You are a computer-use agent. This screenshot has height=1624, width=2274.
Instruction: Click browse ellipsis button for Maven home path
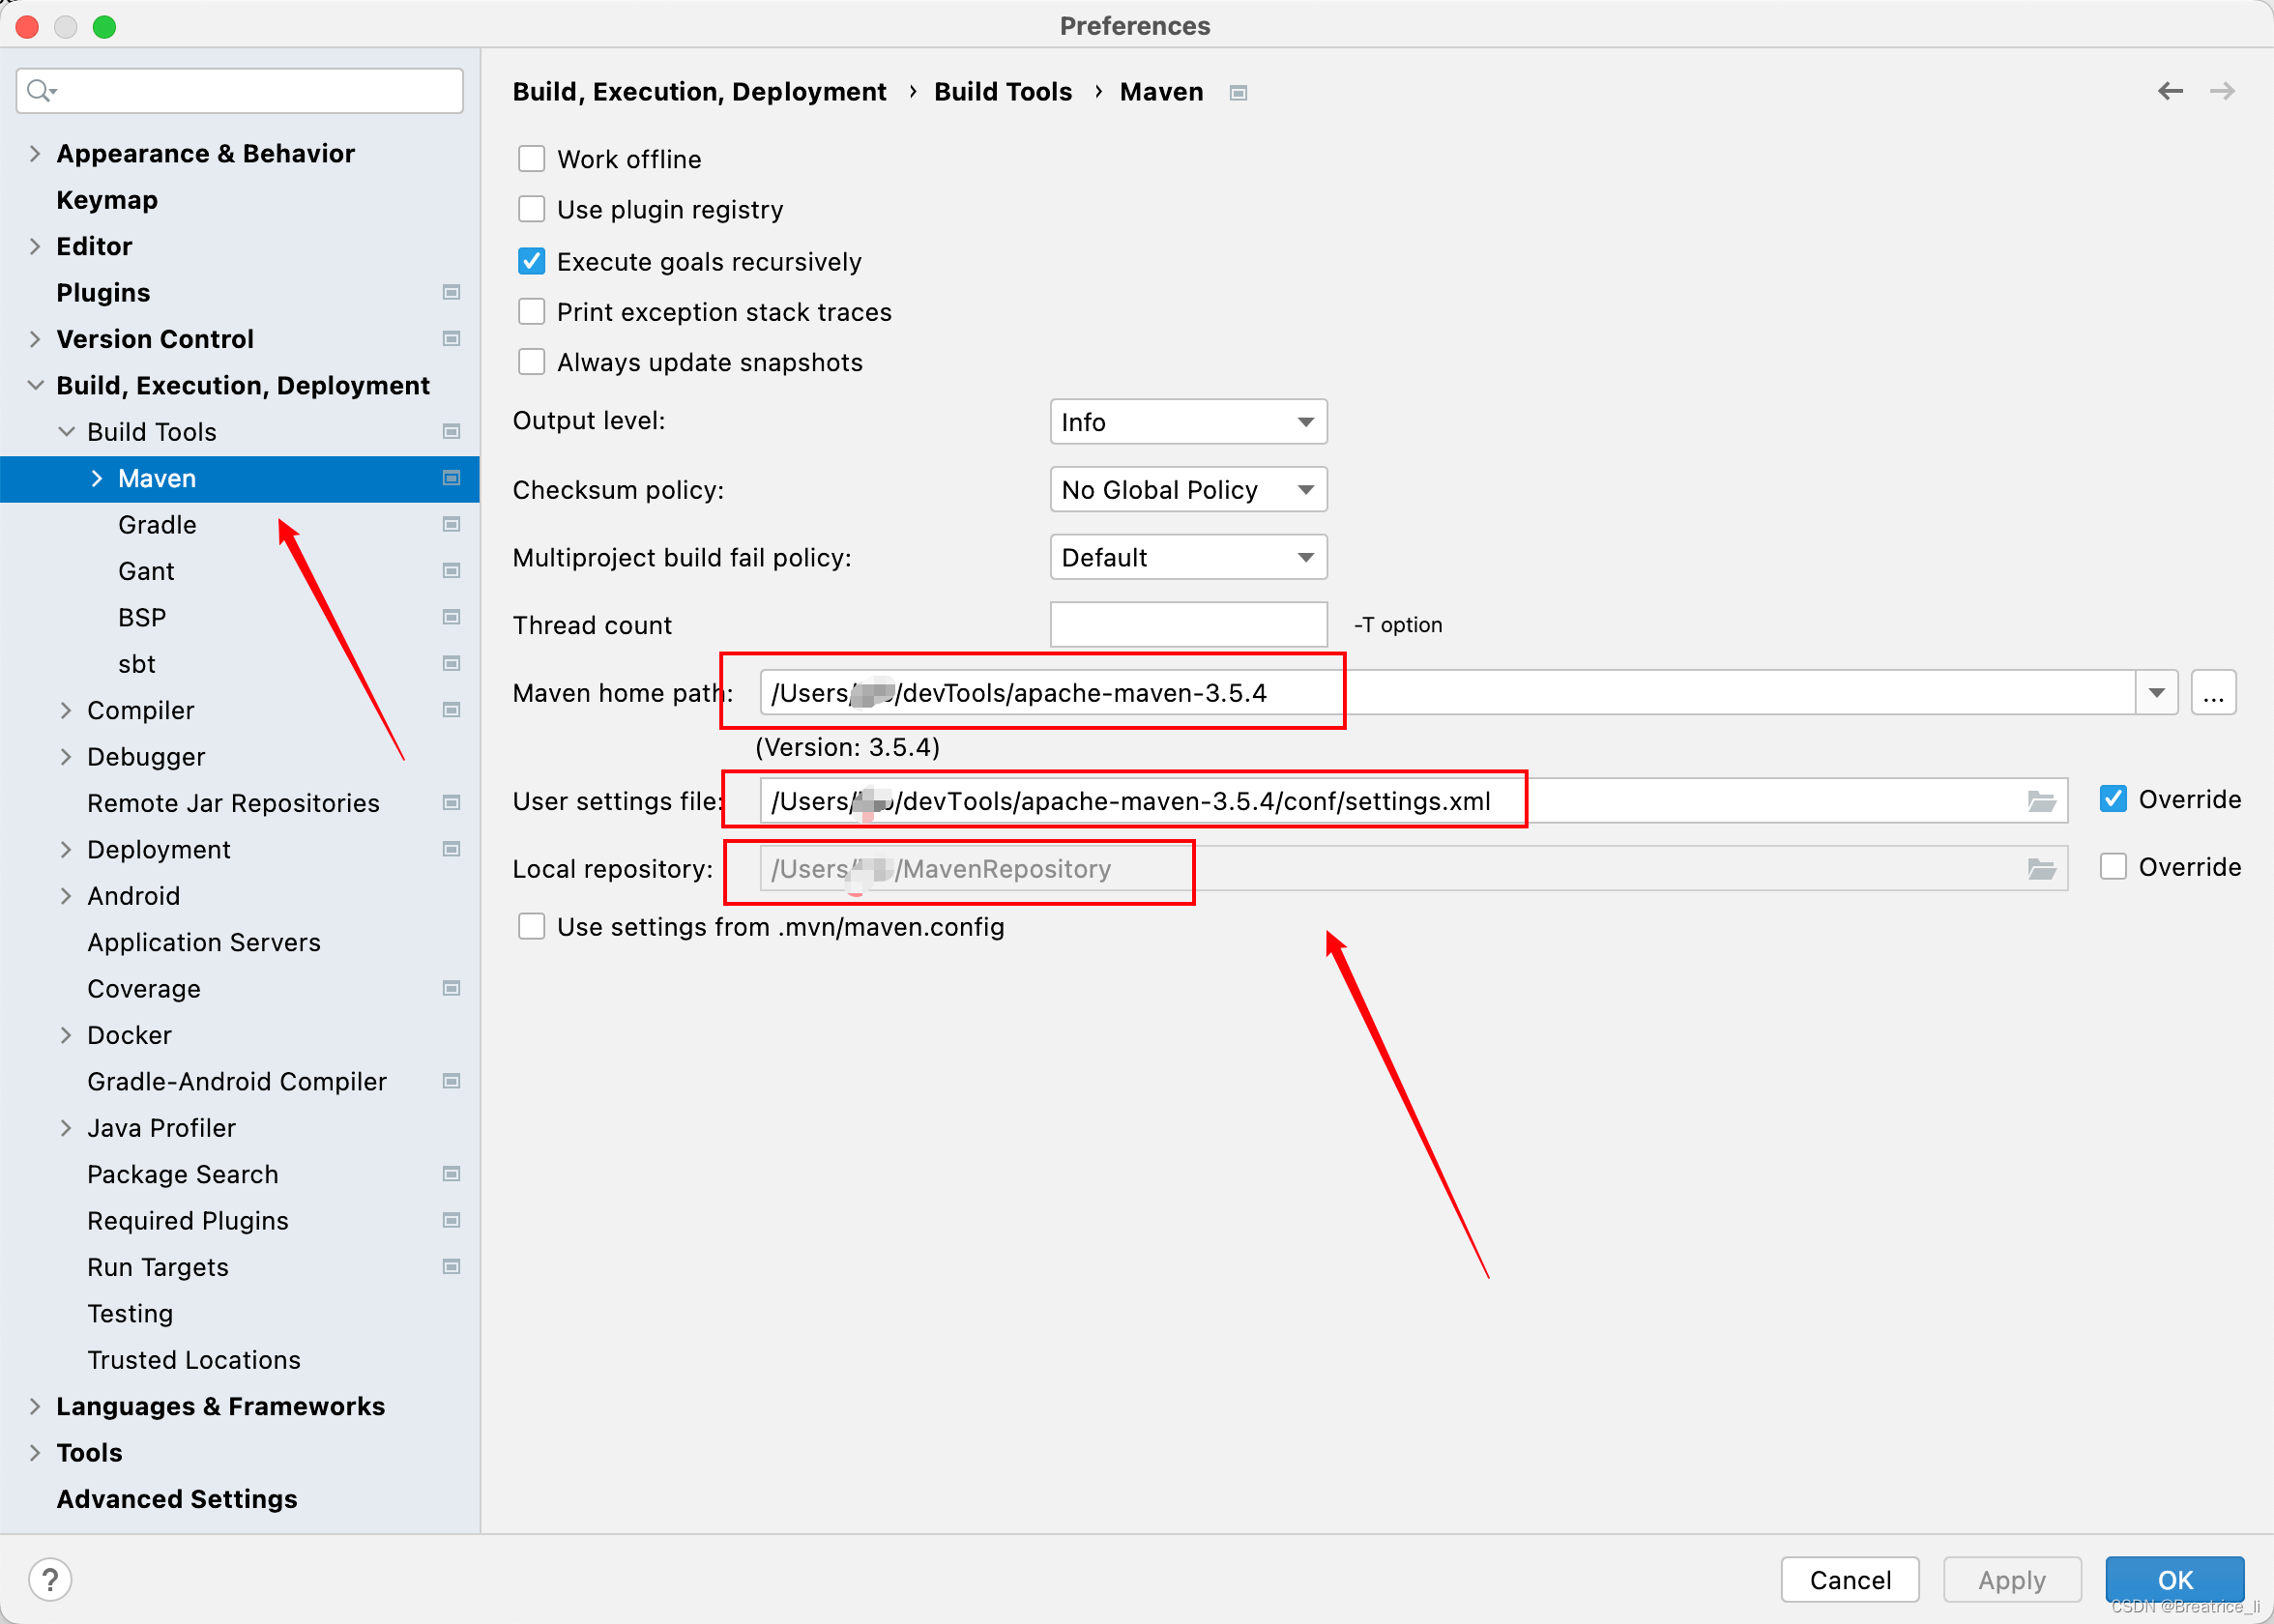click(2212, 693)
